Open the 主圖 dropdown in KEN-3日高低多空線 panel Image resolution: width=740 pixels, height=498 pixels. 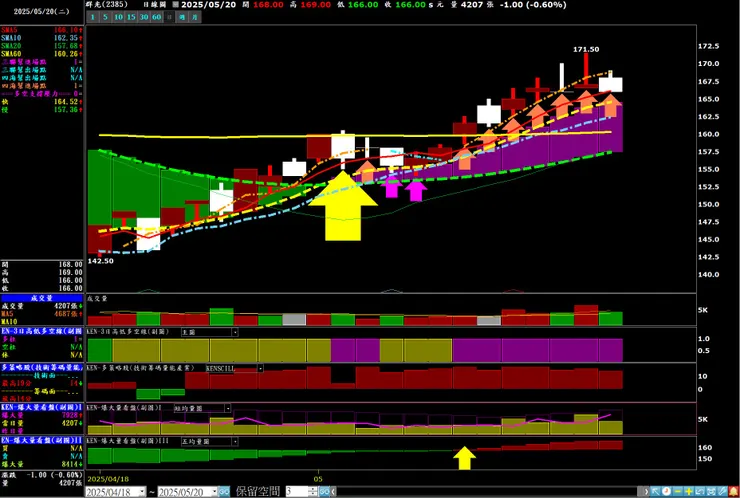pyautogui.click(x=235, y=332)
